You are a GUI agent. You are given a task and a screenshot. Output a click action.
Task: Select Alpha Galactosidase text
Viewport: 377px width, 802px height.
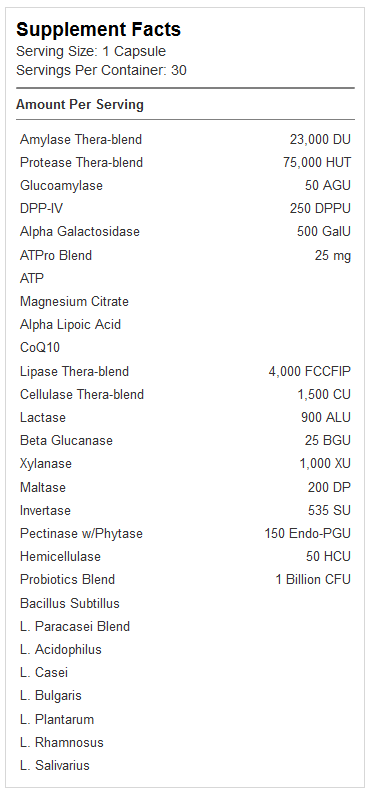tap(80, 232)
